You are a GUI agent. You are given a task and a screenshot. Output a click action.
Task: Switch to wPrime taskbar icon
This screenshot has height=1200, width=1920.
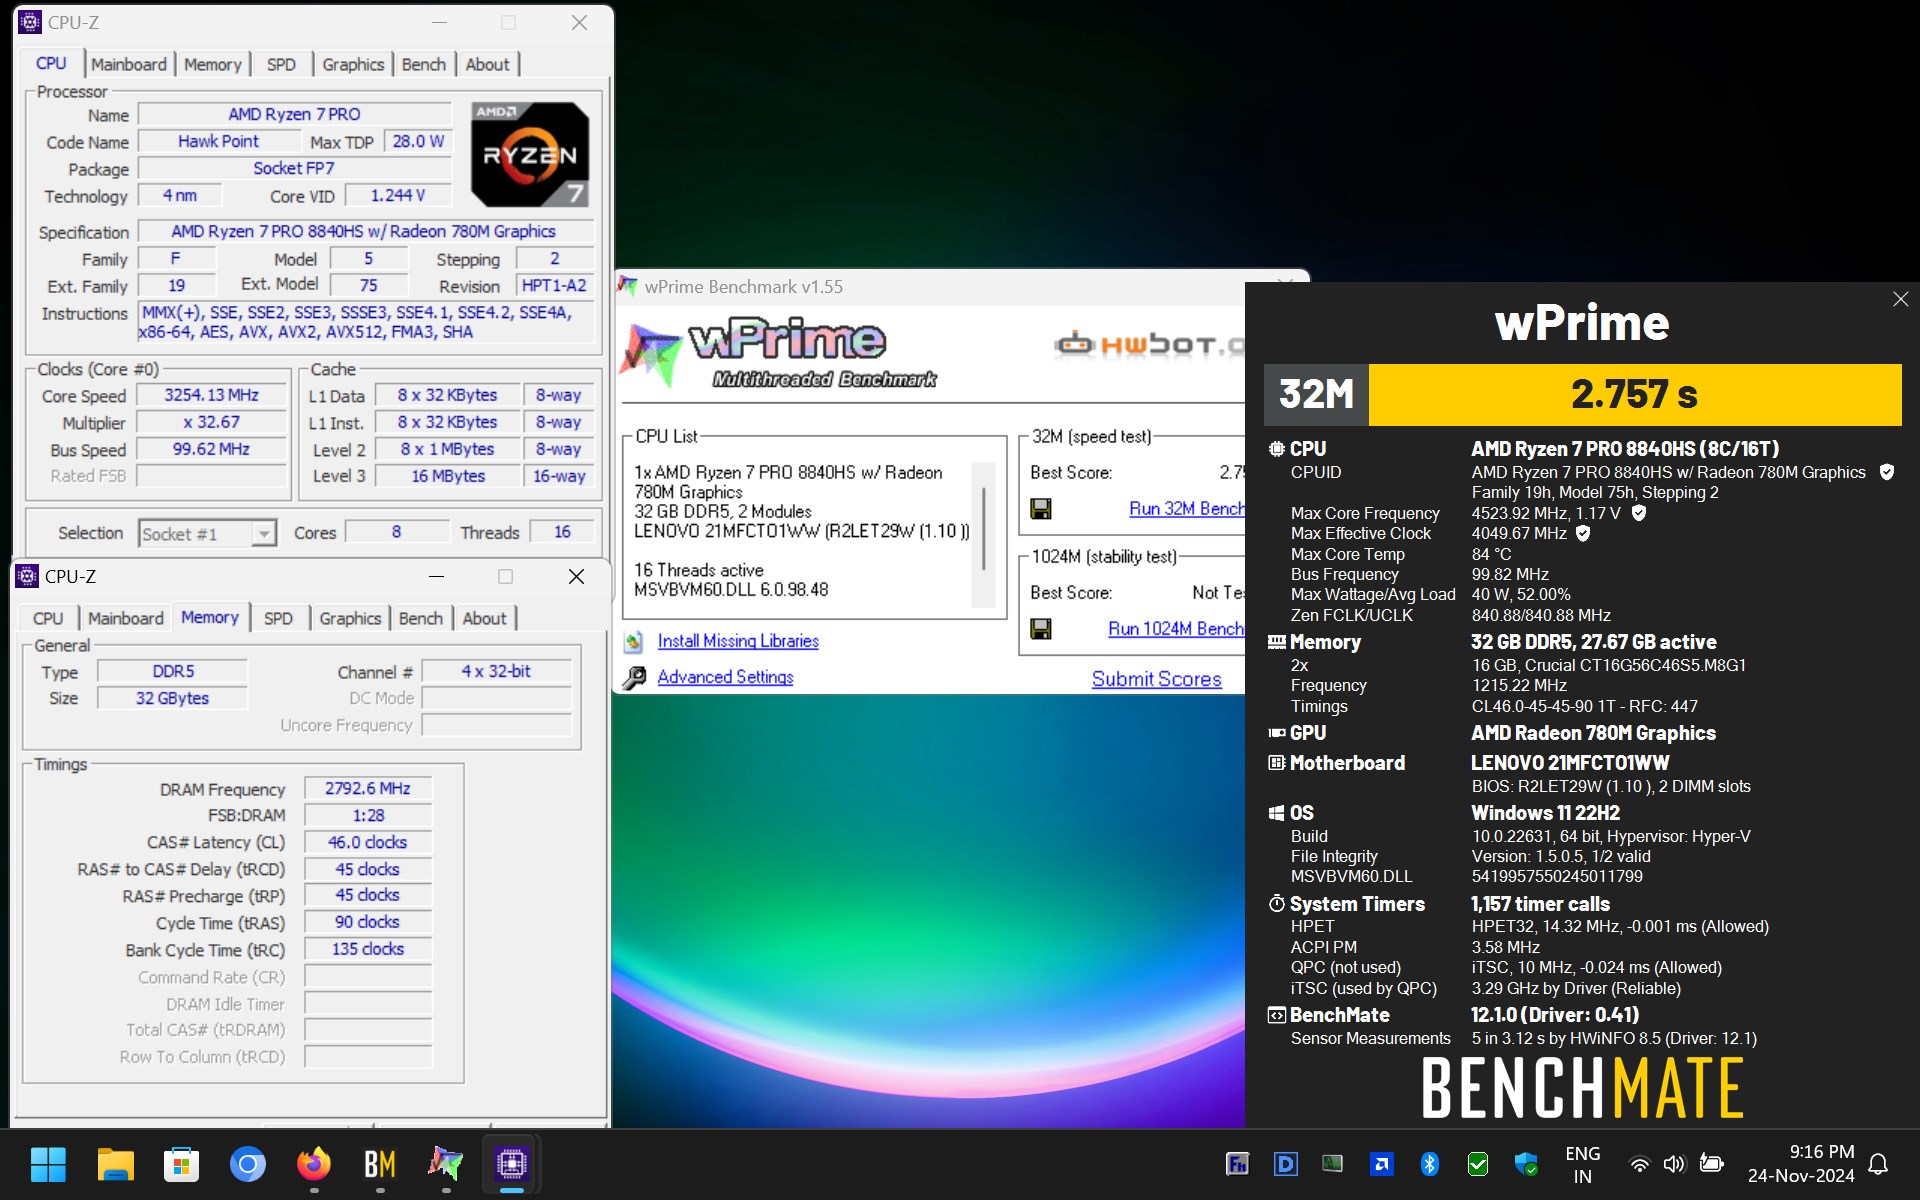[x=446, y=1164]
